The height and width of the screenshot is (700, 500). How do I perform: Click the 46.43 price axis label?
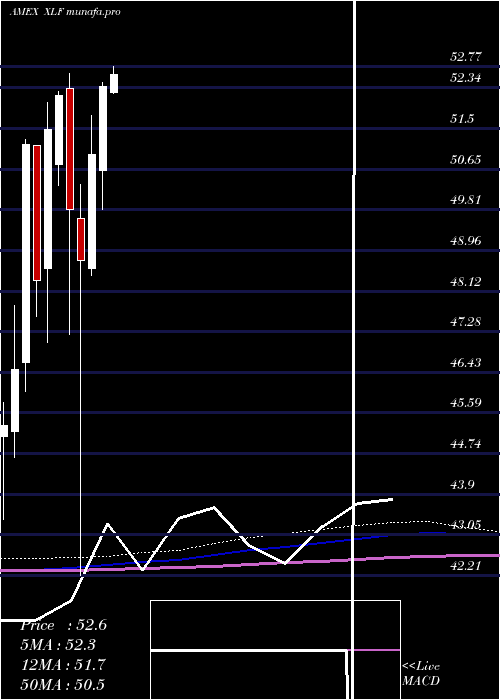pyautogui.click(x=466, y=362)
